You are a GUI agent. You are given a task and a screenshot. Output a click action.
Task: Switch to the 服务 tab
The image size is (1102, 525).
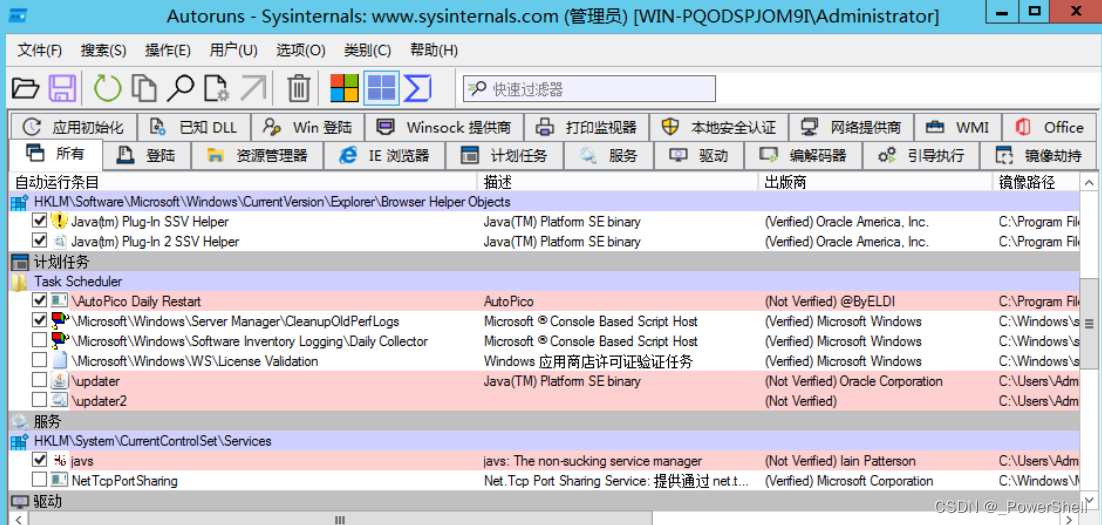(x=609, y=155)
